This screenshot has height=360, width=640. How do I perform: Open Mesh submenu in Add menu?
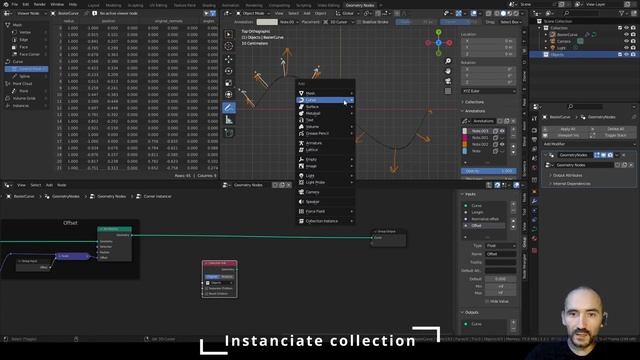coord(325,93)
